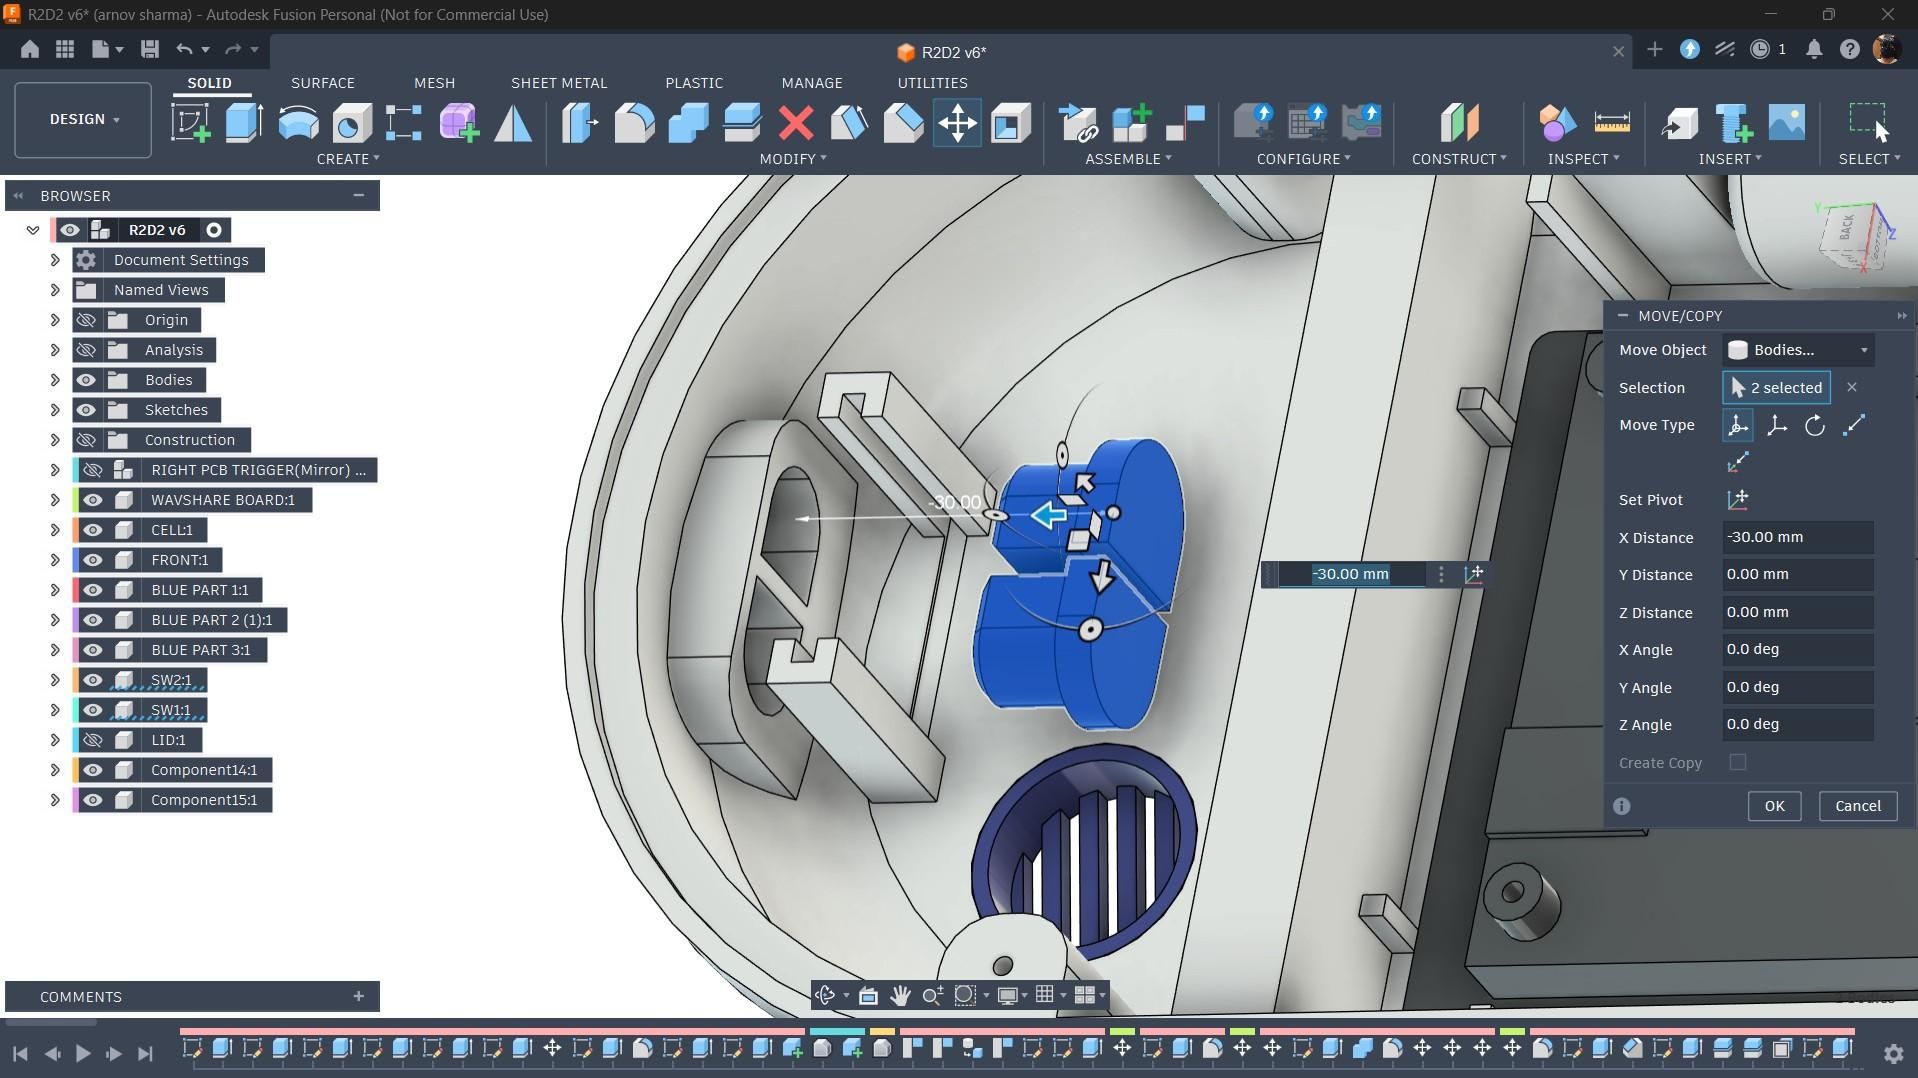Click the Extrude tool icon

(244, 123)
